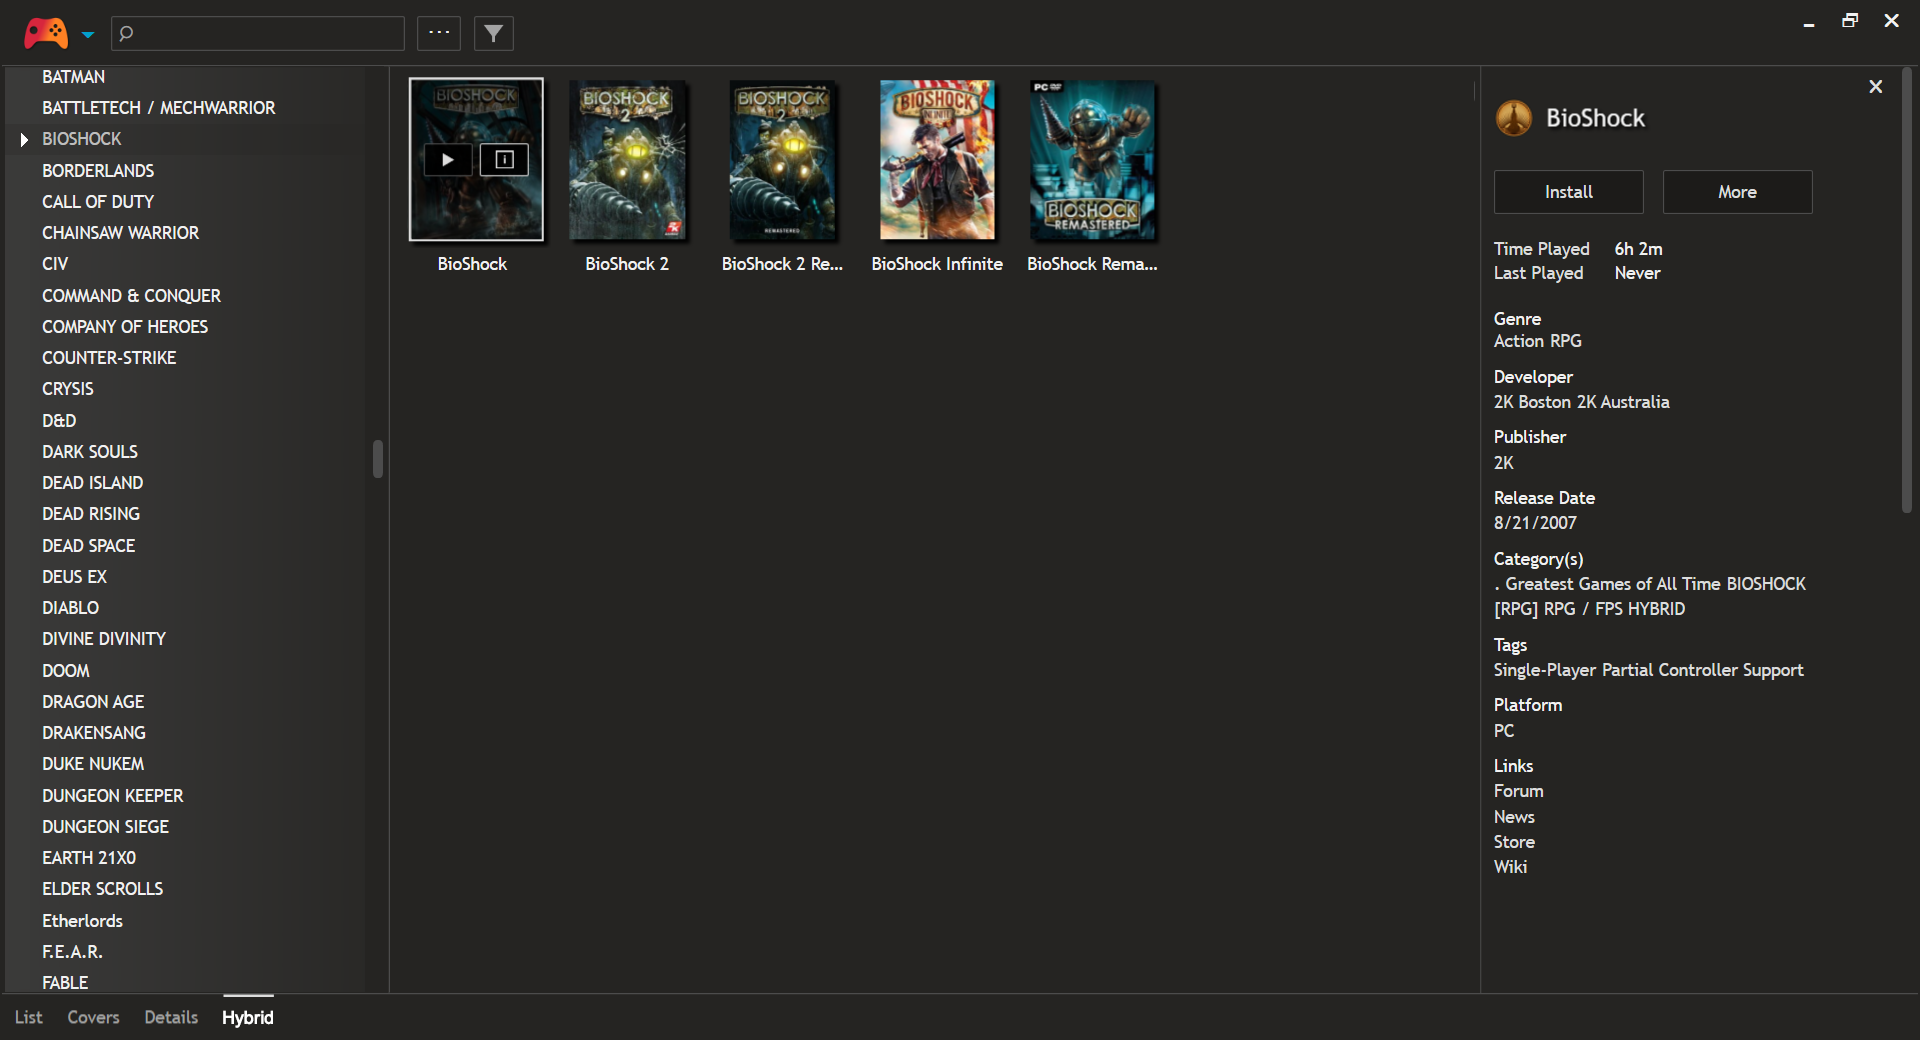Select COUNTER-STRIKE category
The image size is (1920, 1040).
tap(109, 358)
